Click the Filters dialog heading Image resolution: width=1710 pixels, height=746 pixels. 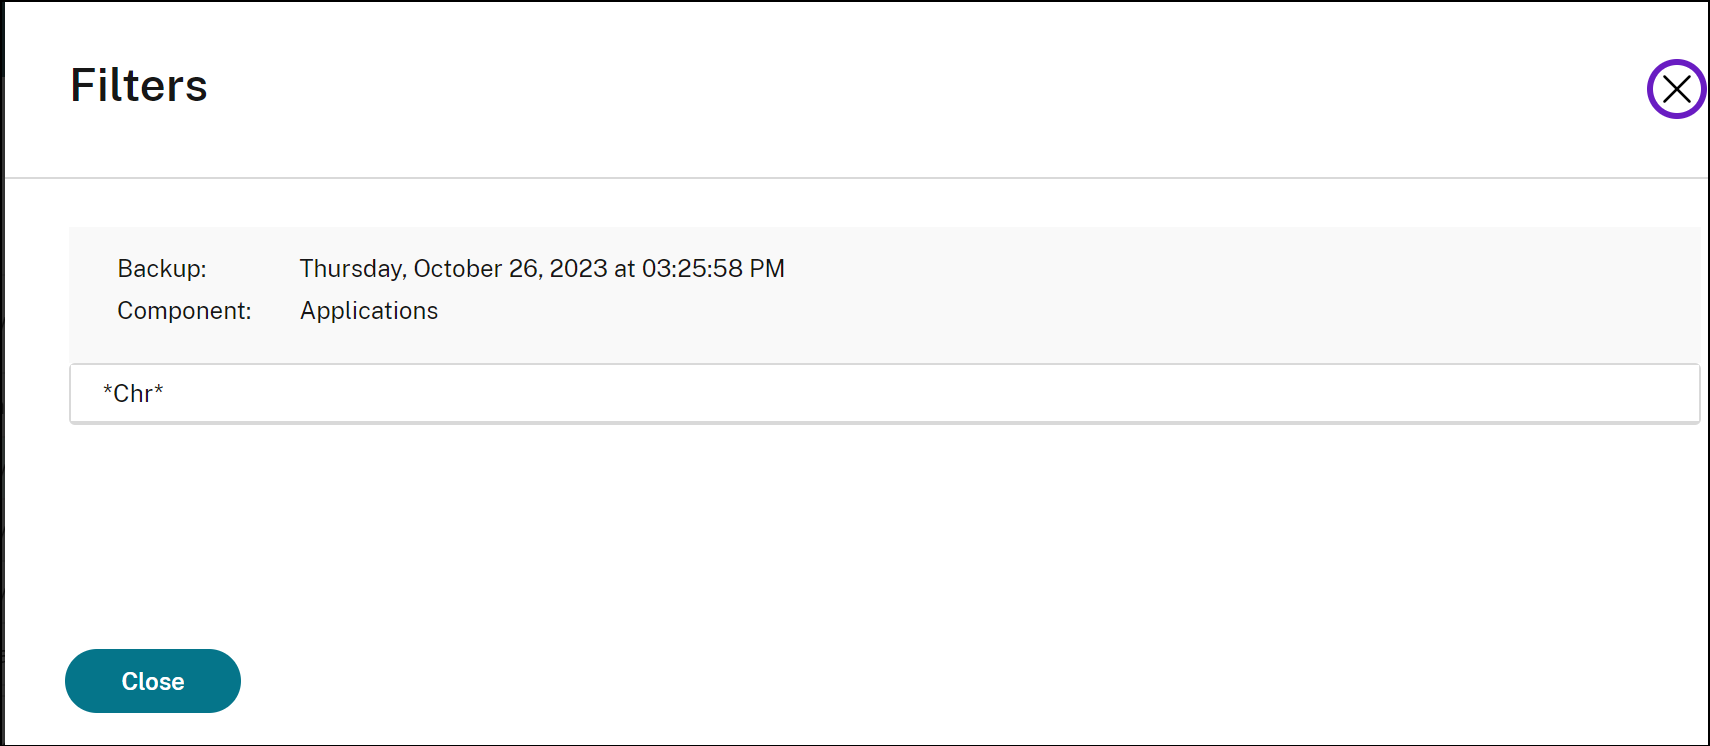[139, 86]
